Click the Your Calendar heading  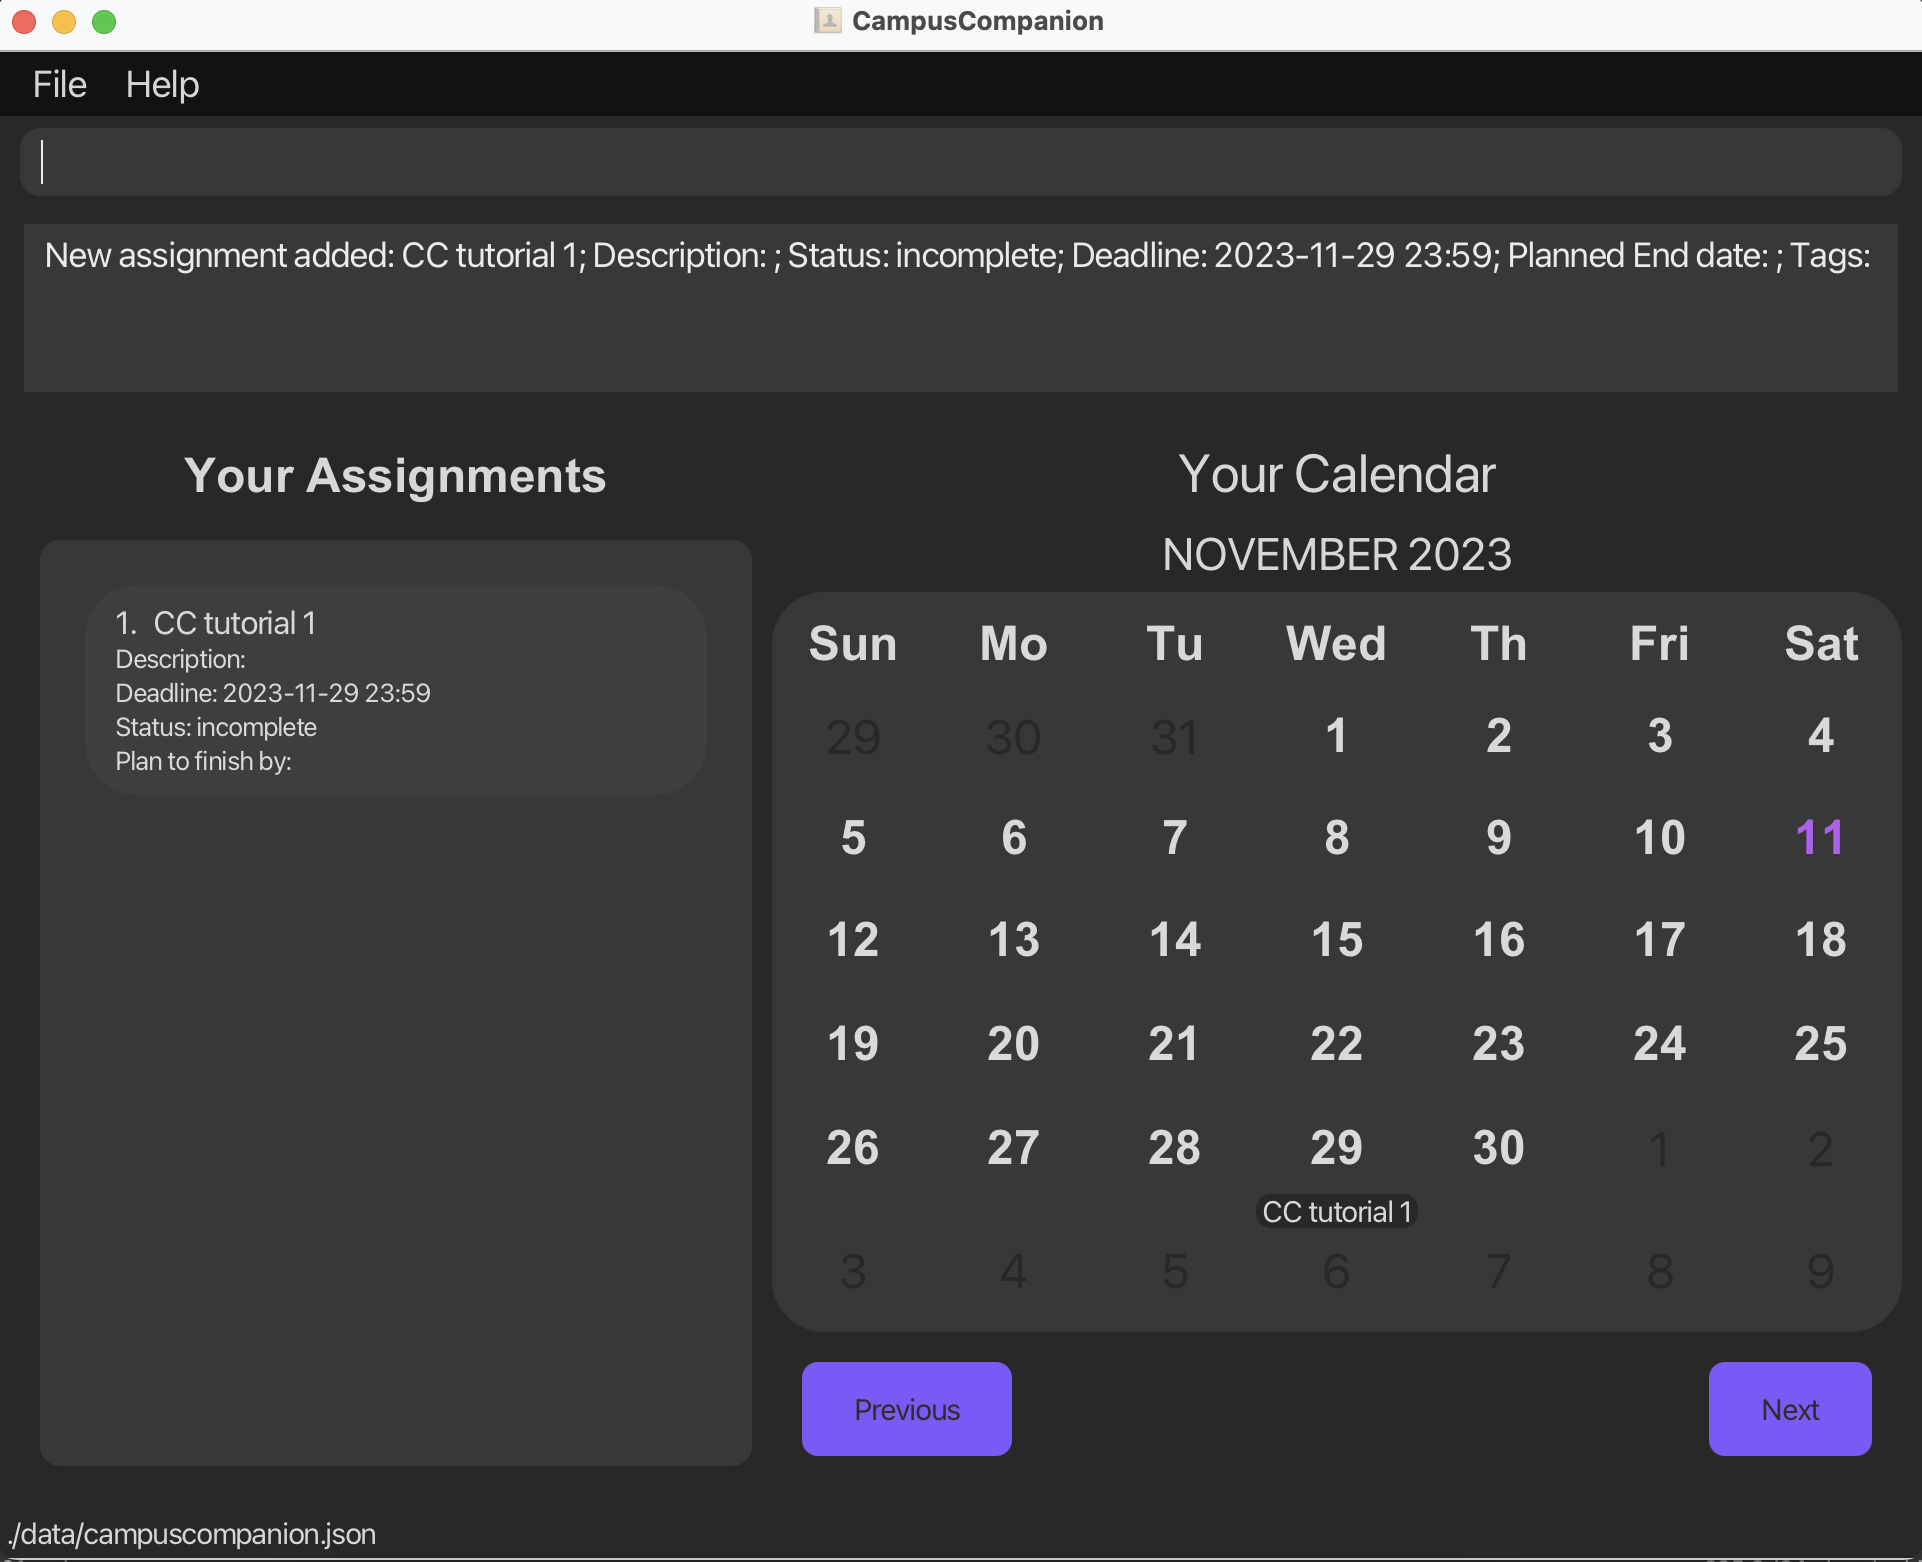(x=1336, y=474)
